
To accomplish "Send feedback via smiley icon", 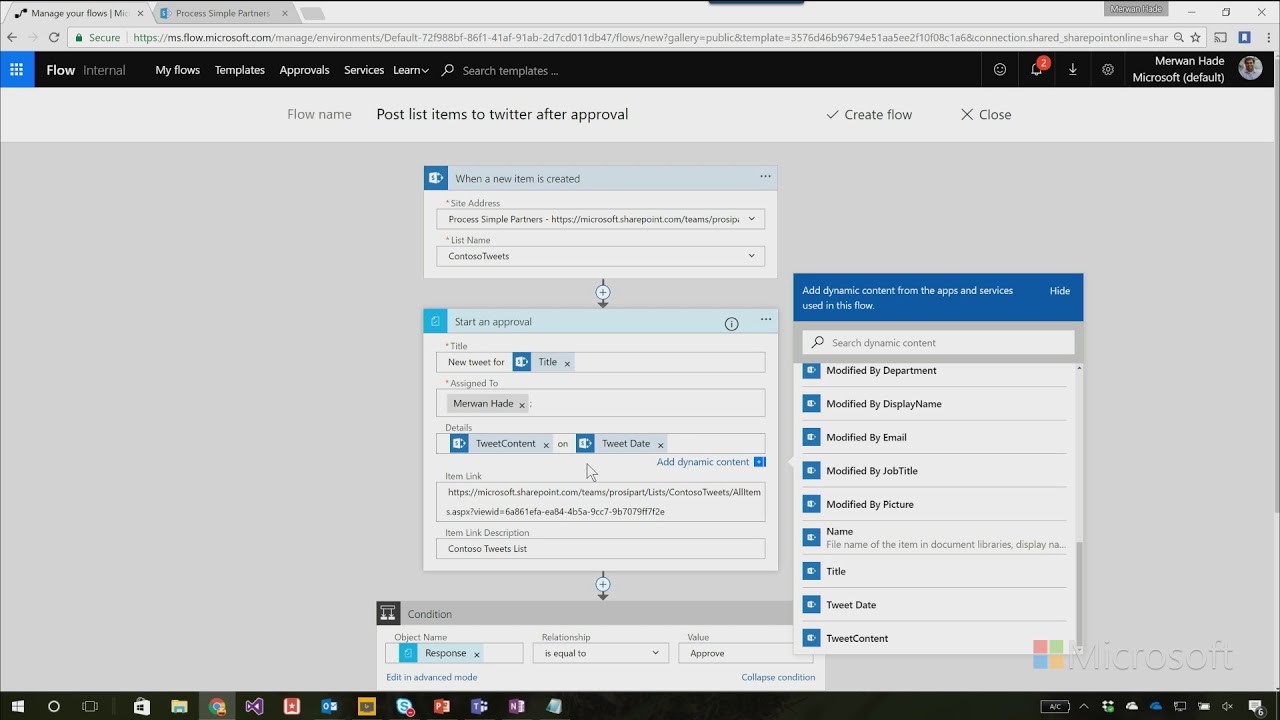I will point(1000,70).
